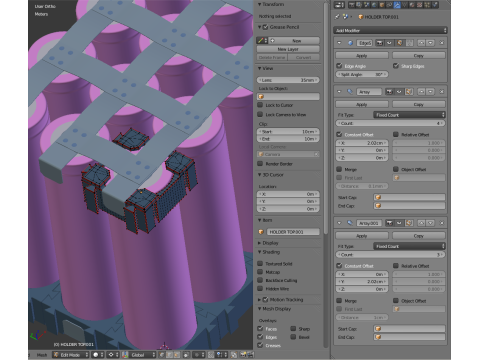Click the HOLDER TOP.001 item name field
Viewport: 480px width, 360px height.
click(x=293, y=232)
